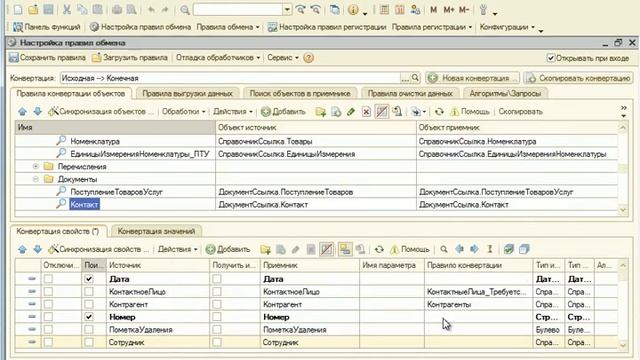This screenshot has height=360, width=640.
Task: Click 'Скопировать конвертацию' button
Action: 579,78
